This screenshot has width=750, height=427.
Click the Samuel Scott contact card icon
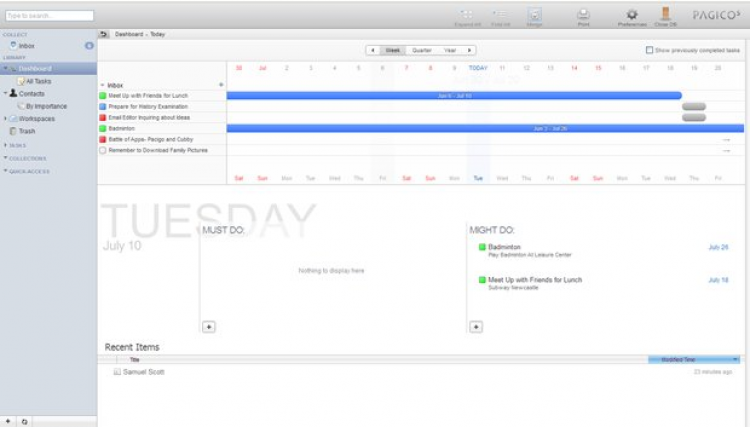[x=117, y=372]
